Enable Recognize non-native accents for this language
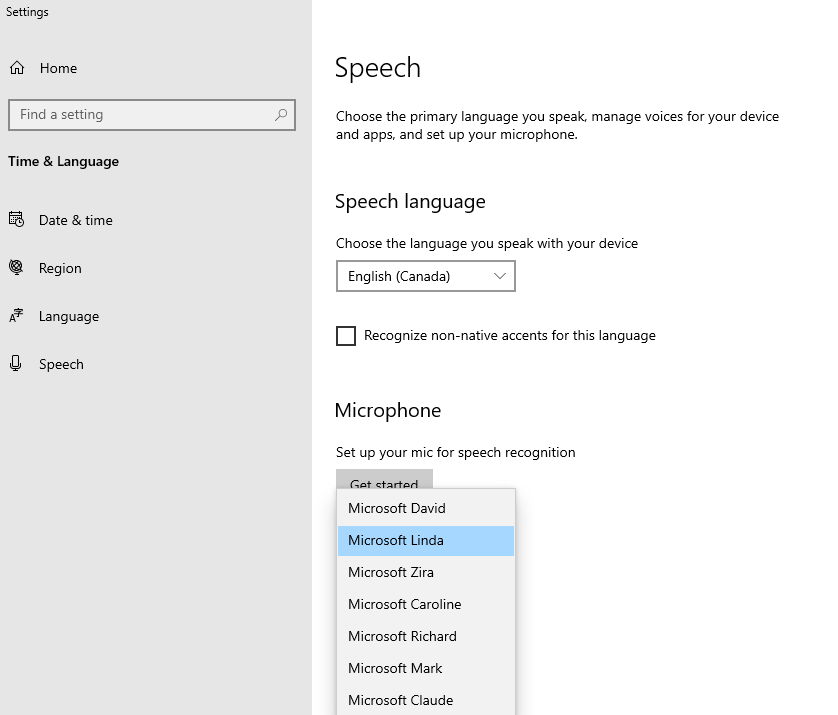The height and width of the screenshot is (715, 838). pos(346,336)
